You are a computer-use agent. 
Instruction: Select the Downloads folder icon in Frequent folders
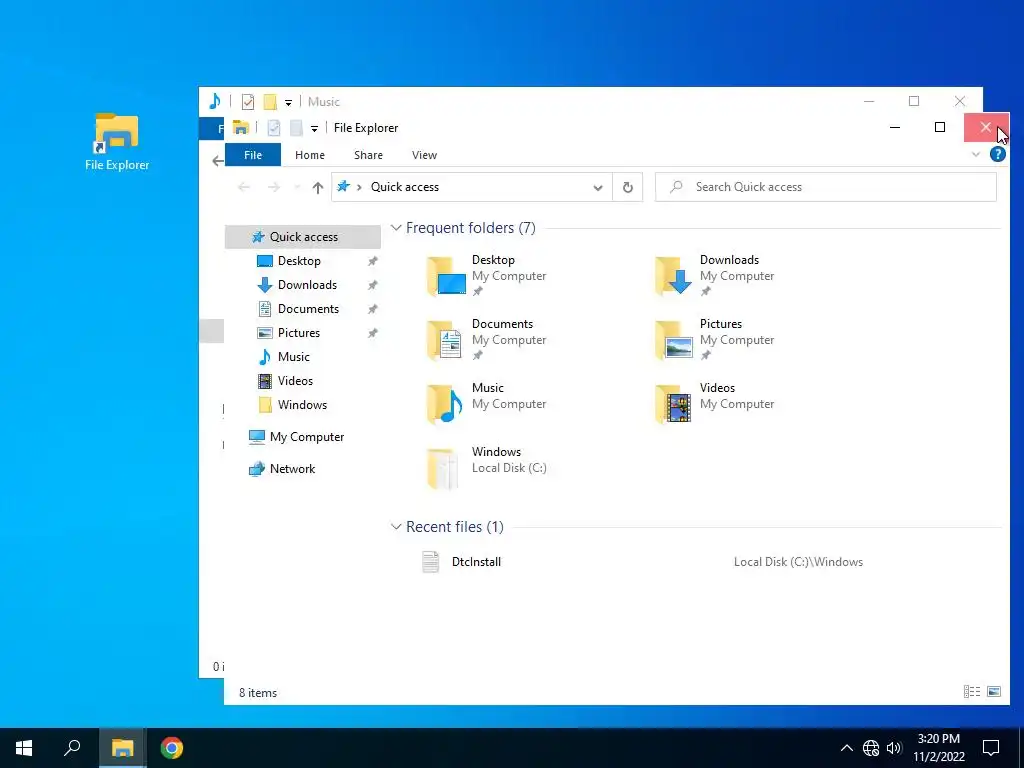[x=674, y=276]
